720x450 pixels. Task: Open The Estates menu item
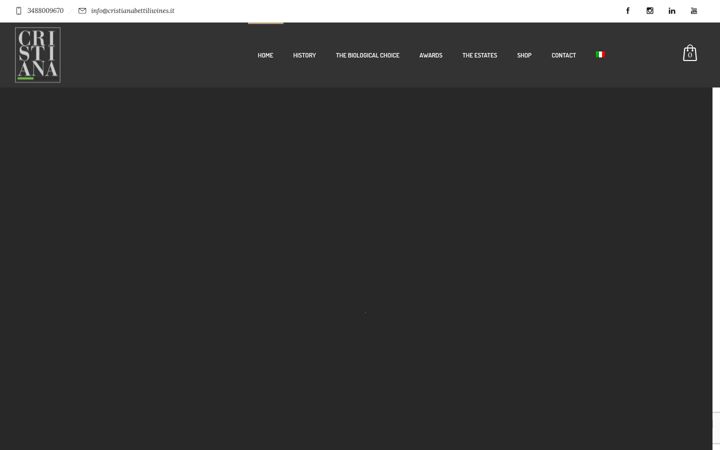coord(479,55)
